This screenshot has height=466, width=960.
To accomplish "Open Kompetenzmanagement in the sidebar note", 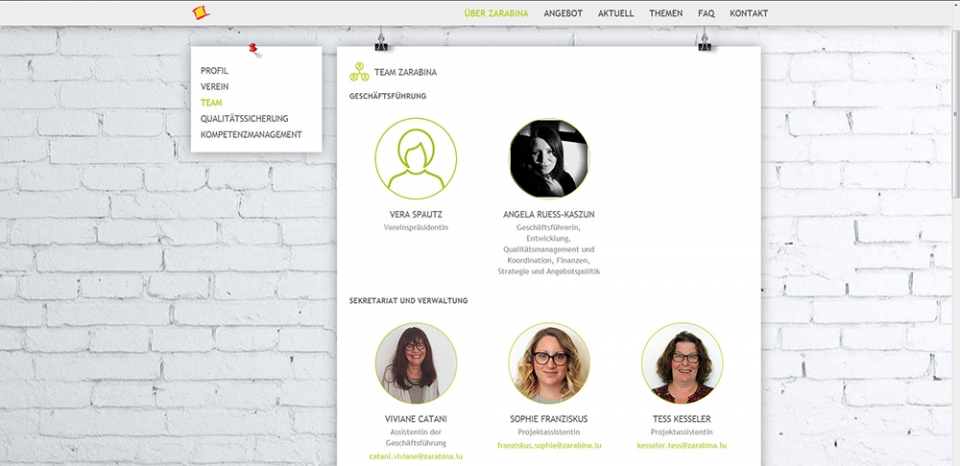I will [x=251, y=135].
